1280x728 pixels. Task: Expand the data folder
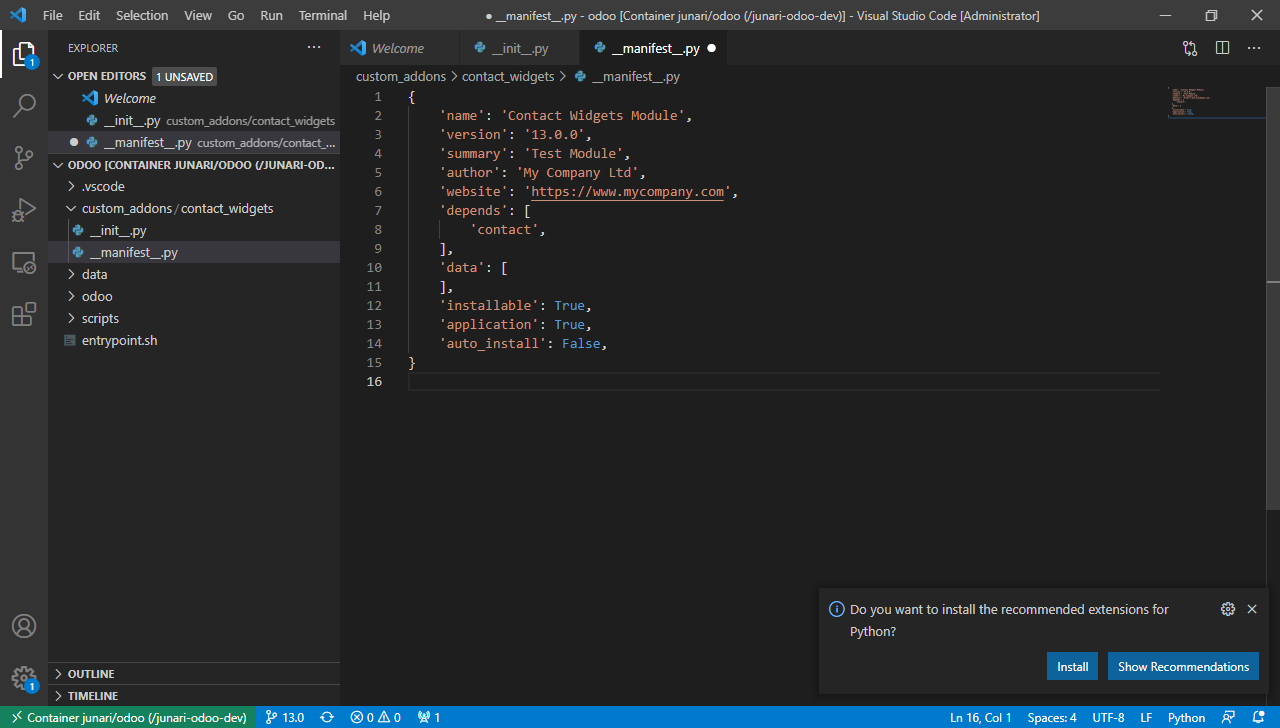(x=94, y=274)
